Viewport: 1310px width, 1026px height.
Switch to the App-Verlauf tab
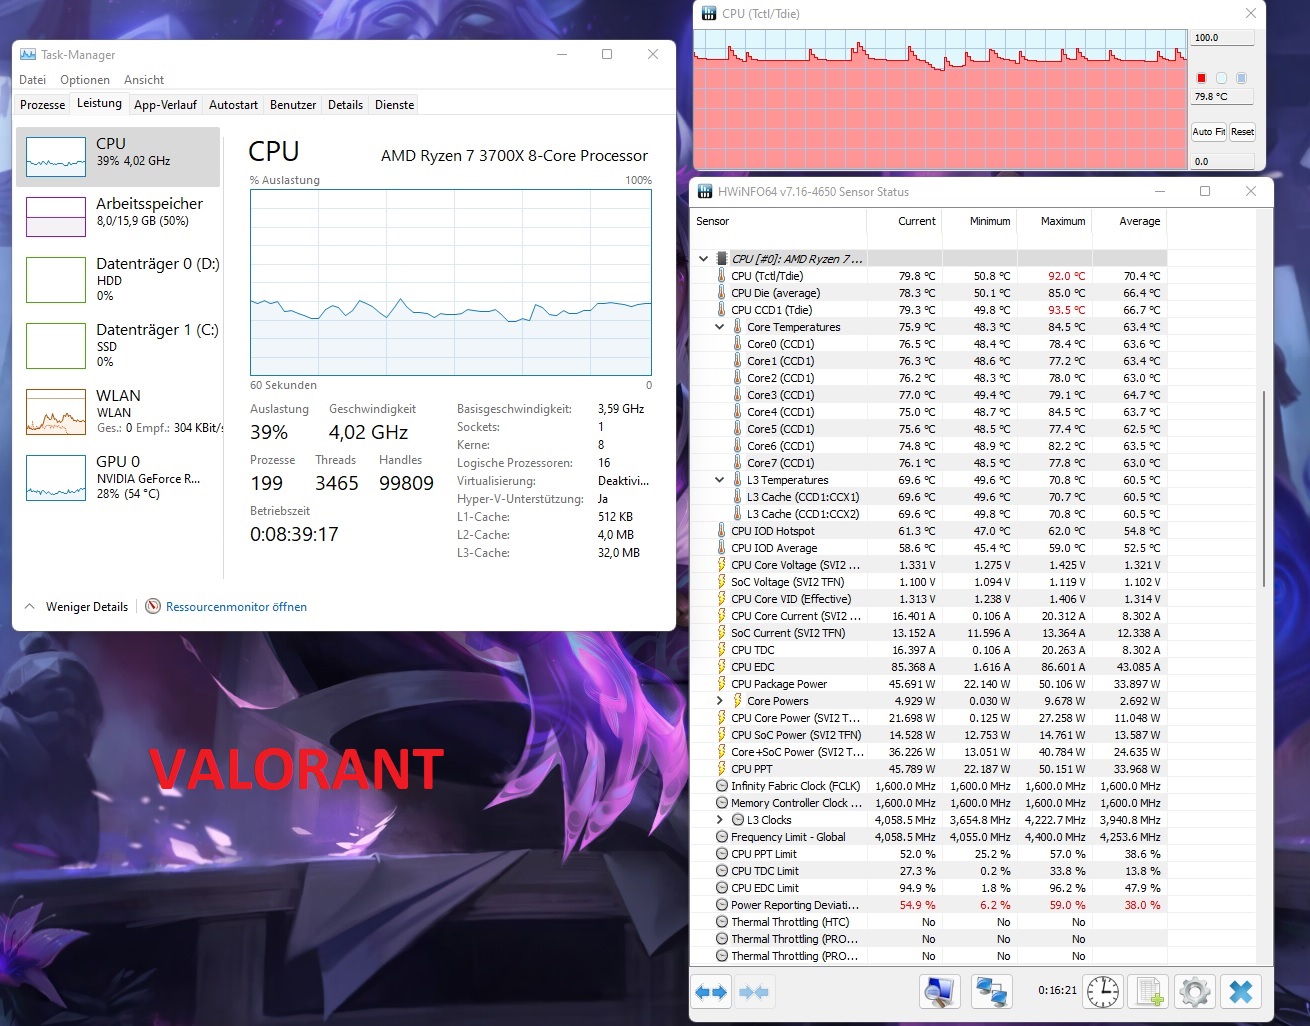(165, 105)
